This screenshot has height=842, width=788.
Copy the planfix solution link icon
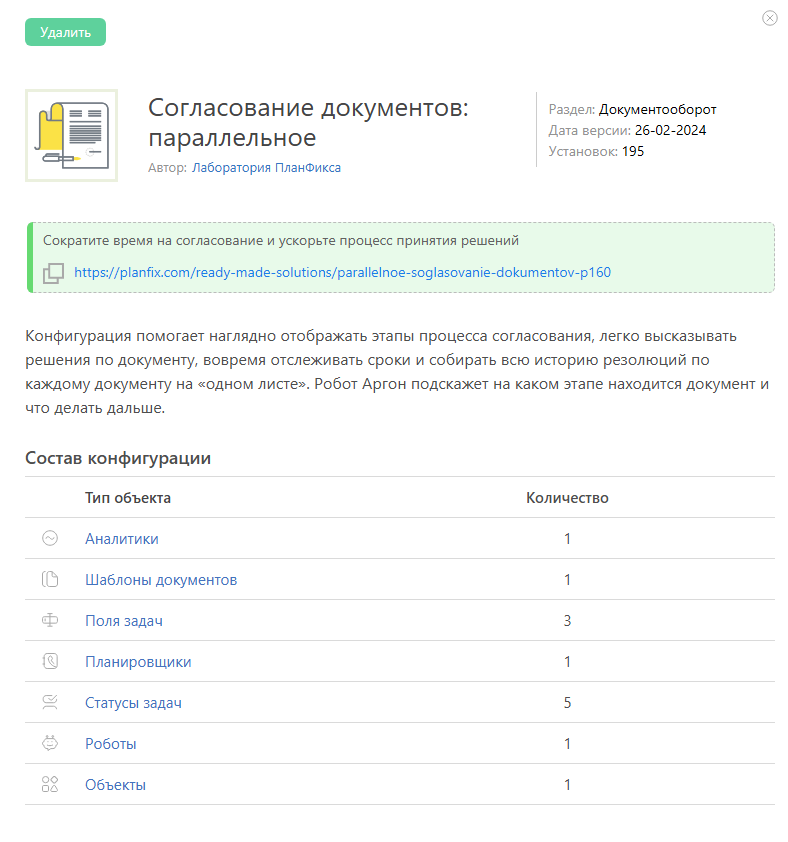(53, 273)
